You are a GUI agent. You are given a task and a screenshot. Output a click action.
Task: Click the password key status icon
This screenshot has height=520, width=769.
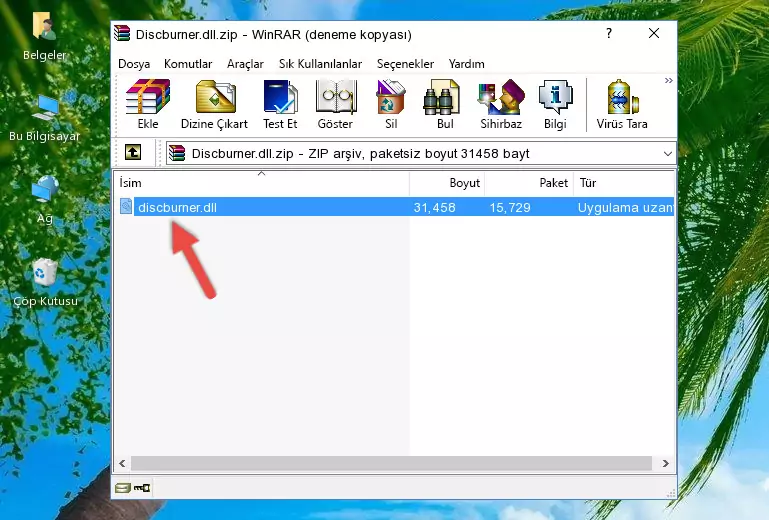[x=142, y=488]
